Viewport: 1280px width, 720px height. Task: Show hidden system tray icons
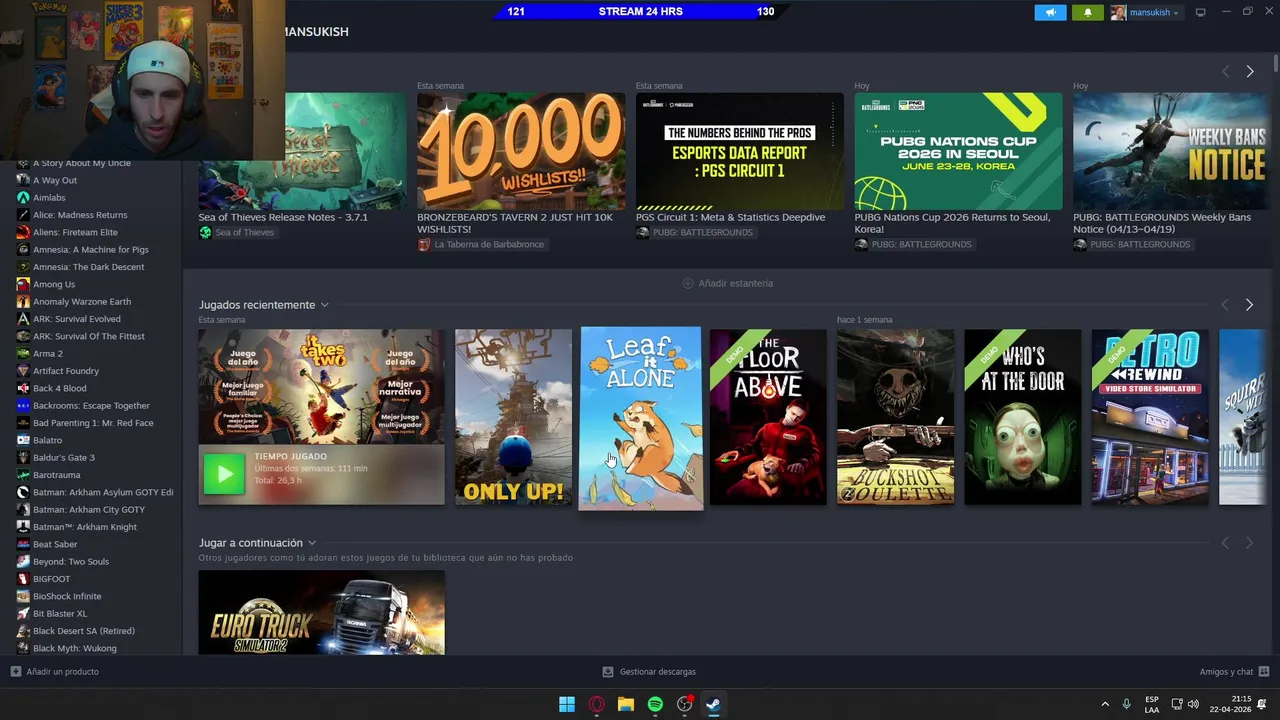pos(1105,704)
